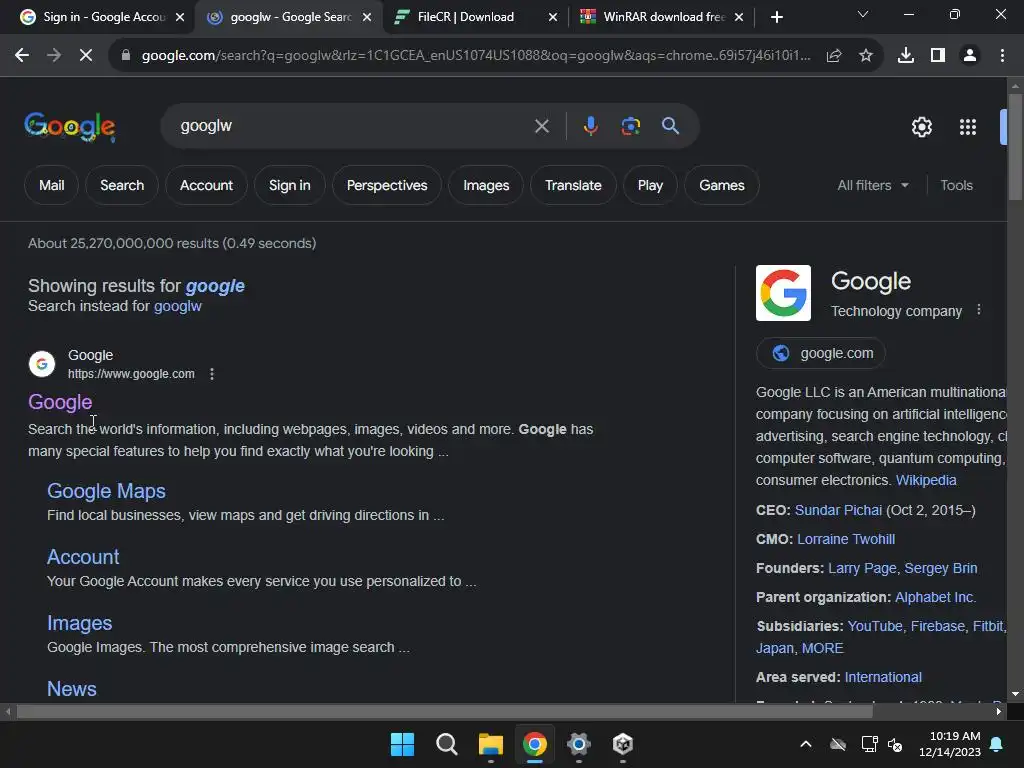Open Alphabet Inc. link
The height and width of the screenshot is (768, 1024).
click(x=935, y=597)
